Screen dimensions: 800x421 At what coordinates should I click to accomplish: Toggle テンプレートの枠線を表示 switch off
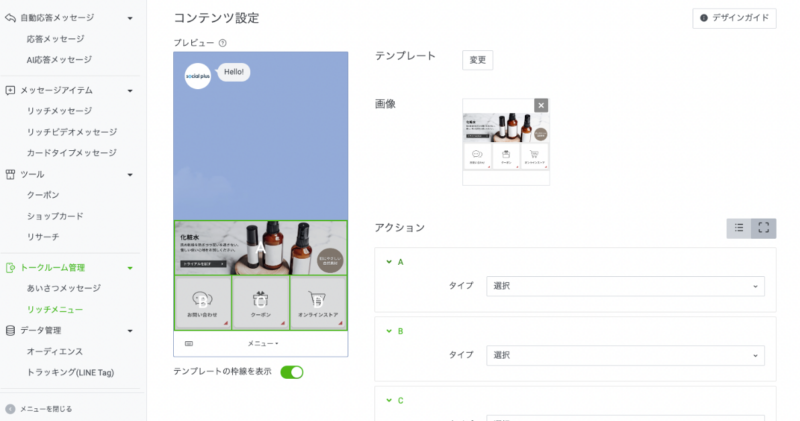pos(292,372)
